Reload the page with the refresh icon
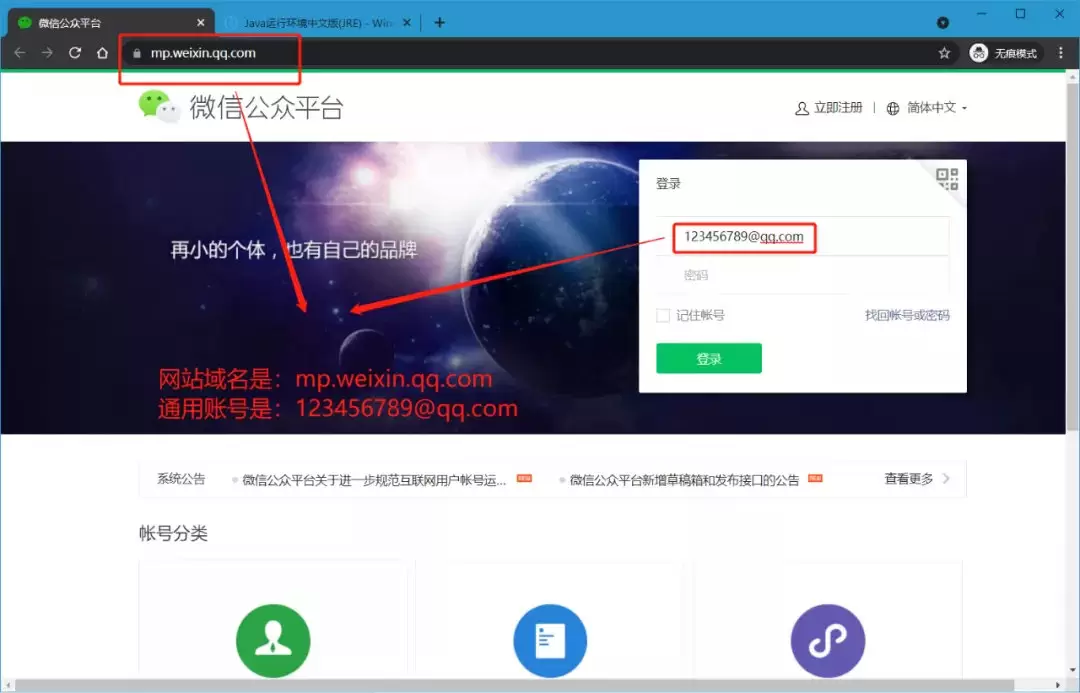1080x693 pixels. (x=74, y=53)
